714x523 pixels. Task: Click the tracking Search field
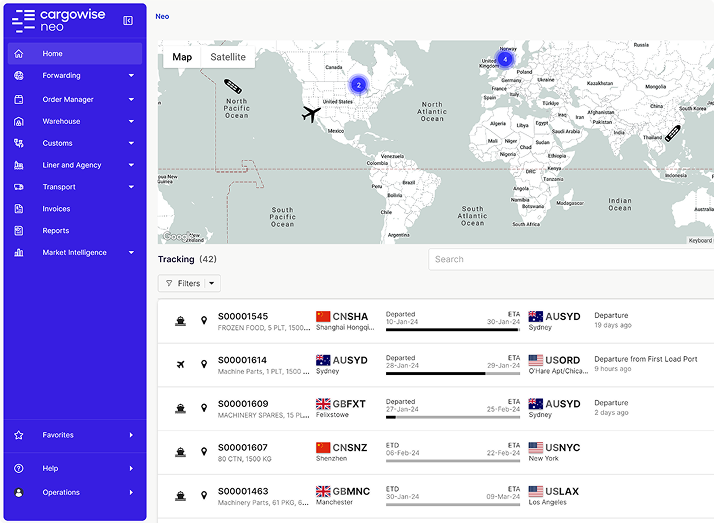pos(570,259)
